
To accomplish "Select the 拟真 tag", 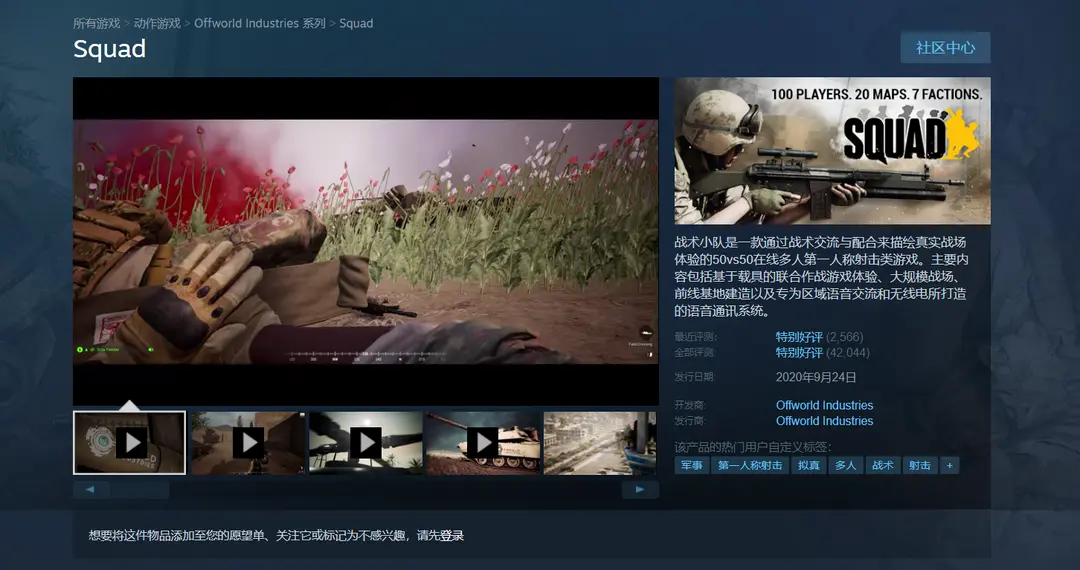I will click(809, 465).
